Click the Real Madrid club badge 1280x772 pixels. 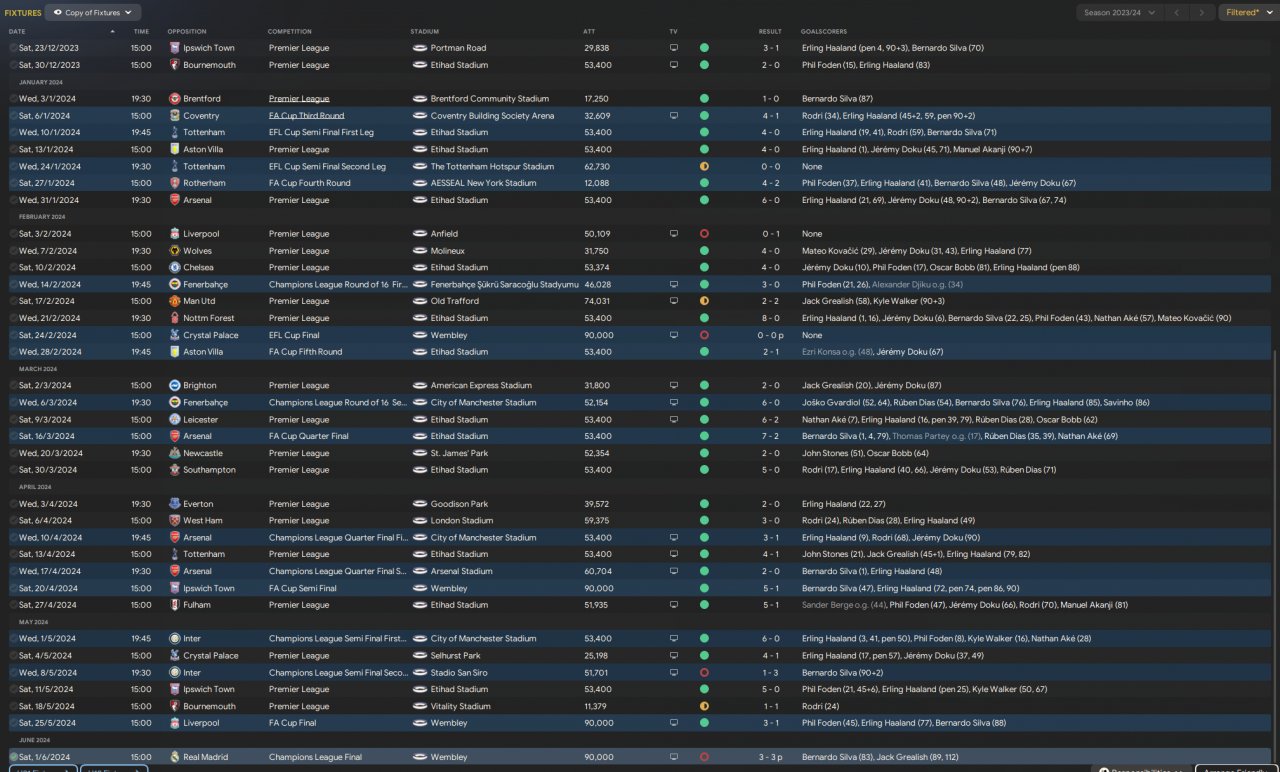[x=175, y=757]
